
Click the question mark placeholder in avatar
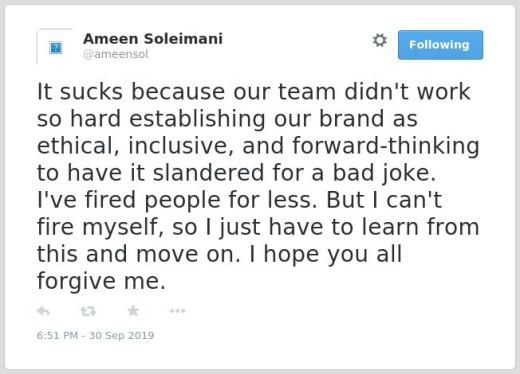[x=56, y=47]
